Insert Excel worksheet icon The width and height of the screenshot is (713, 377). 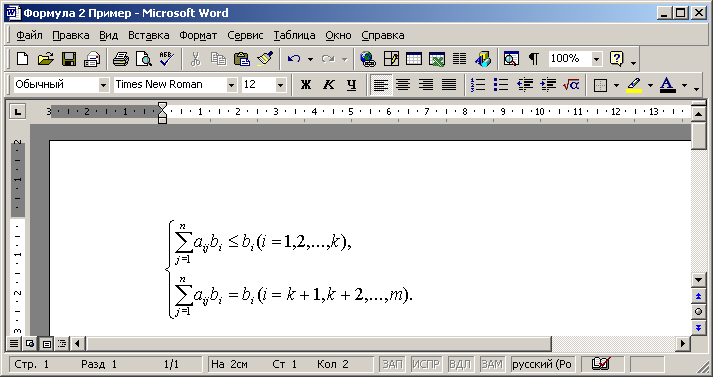pyautogui.click(x=437, y=59)
